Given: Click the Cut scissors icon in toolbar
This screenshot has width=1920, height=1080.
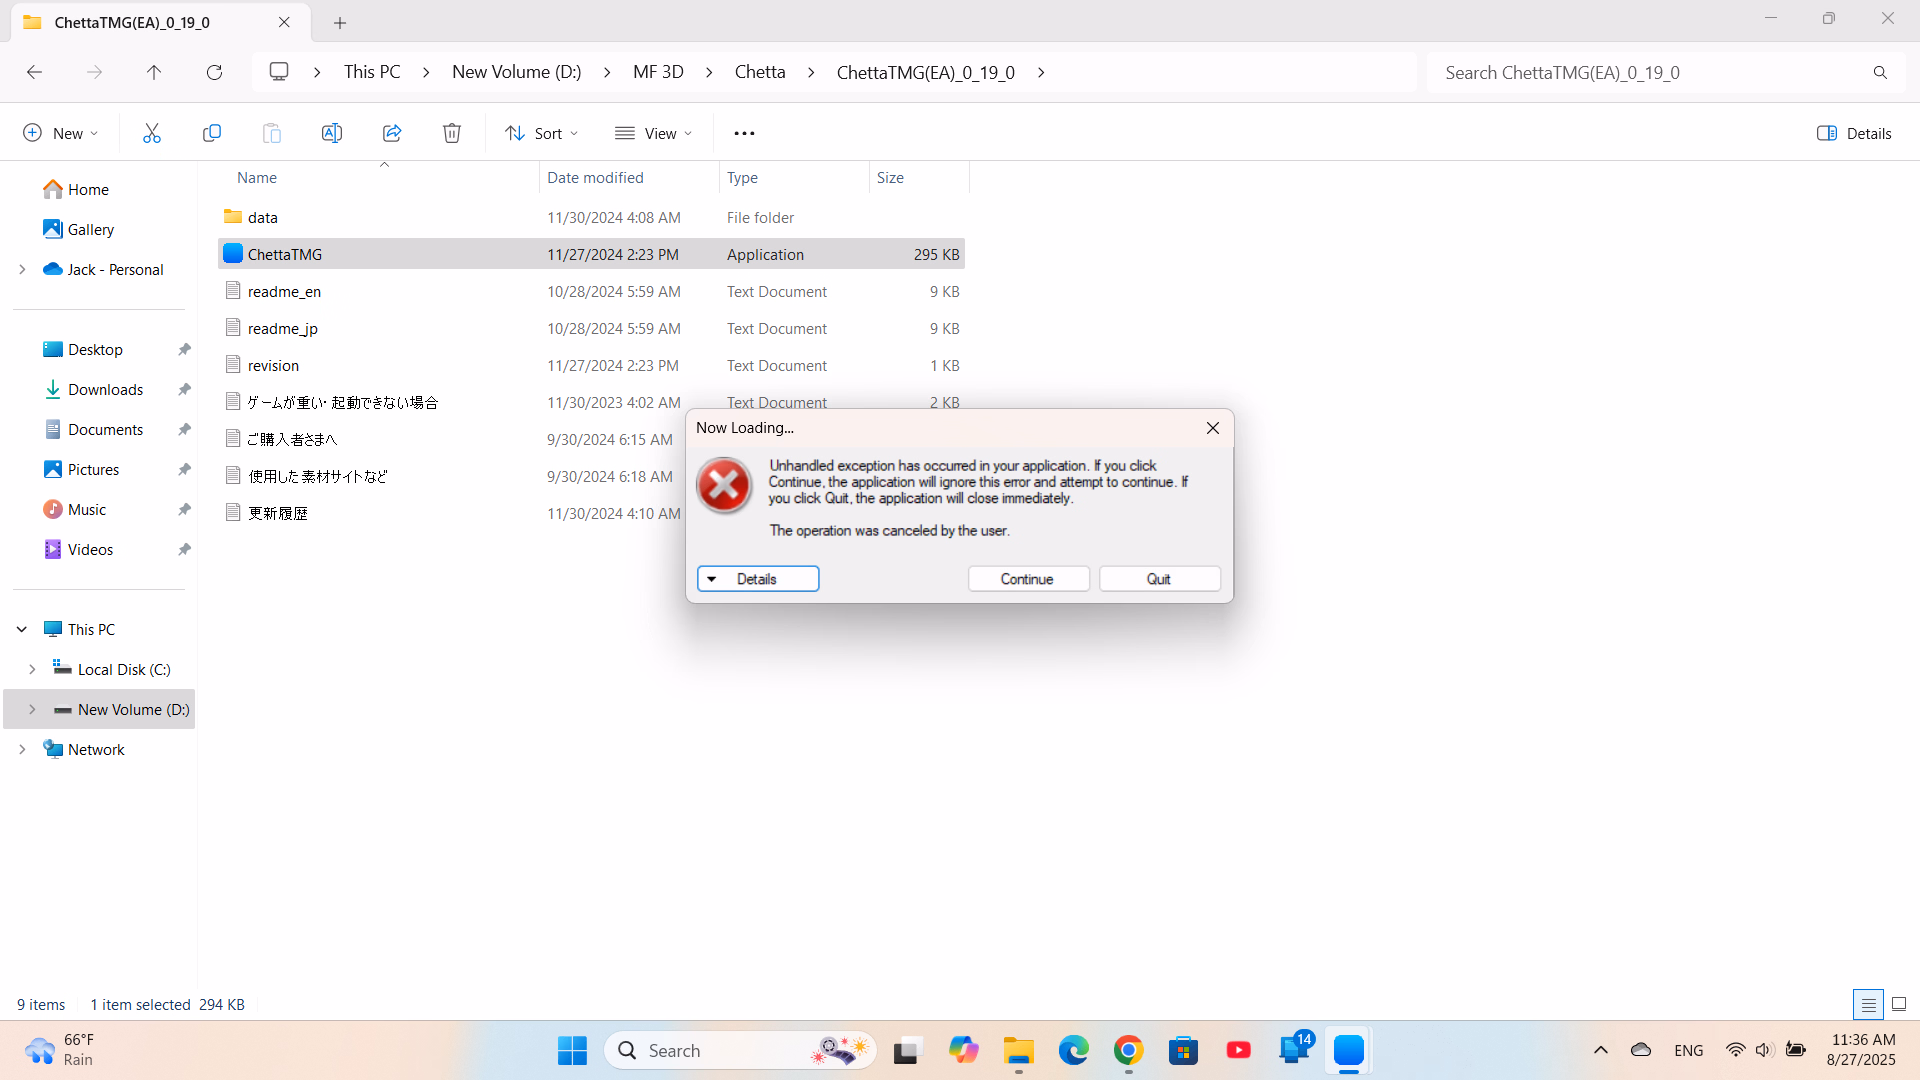Looking at the screenshot, I should (152, 133).
